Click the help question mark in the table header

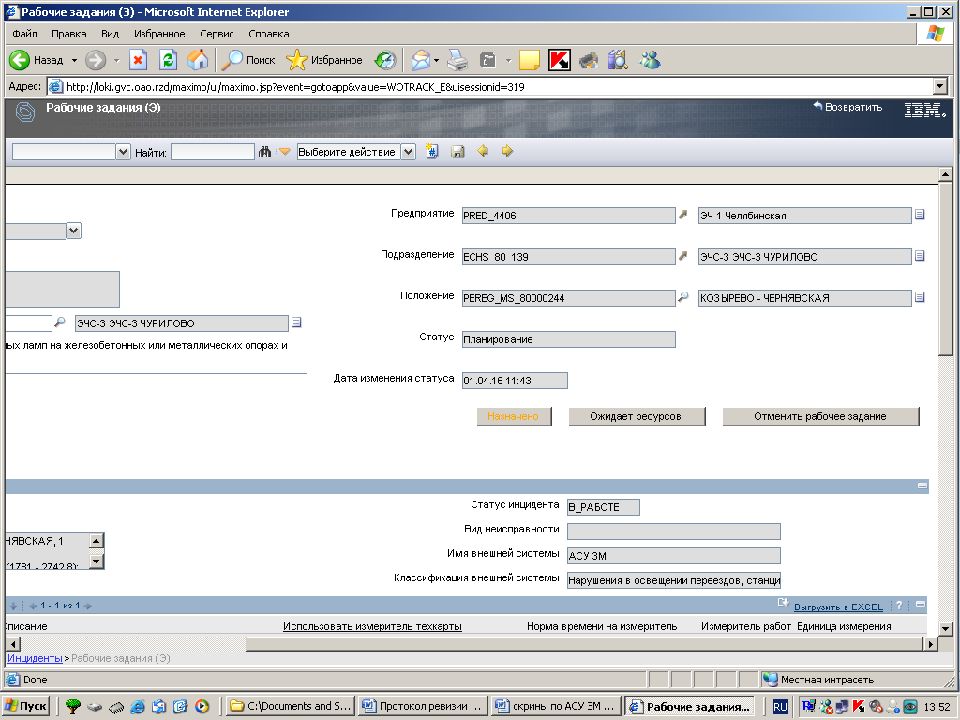pyautogui.click(x=899, y=606)
